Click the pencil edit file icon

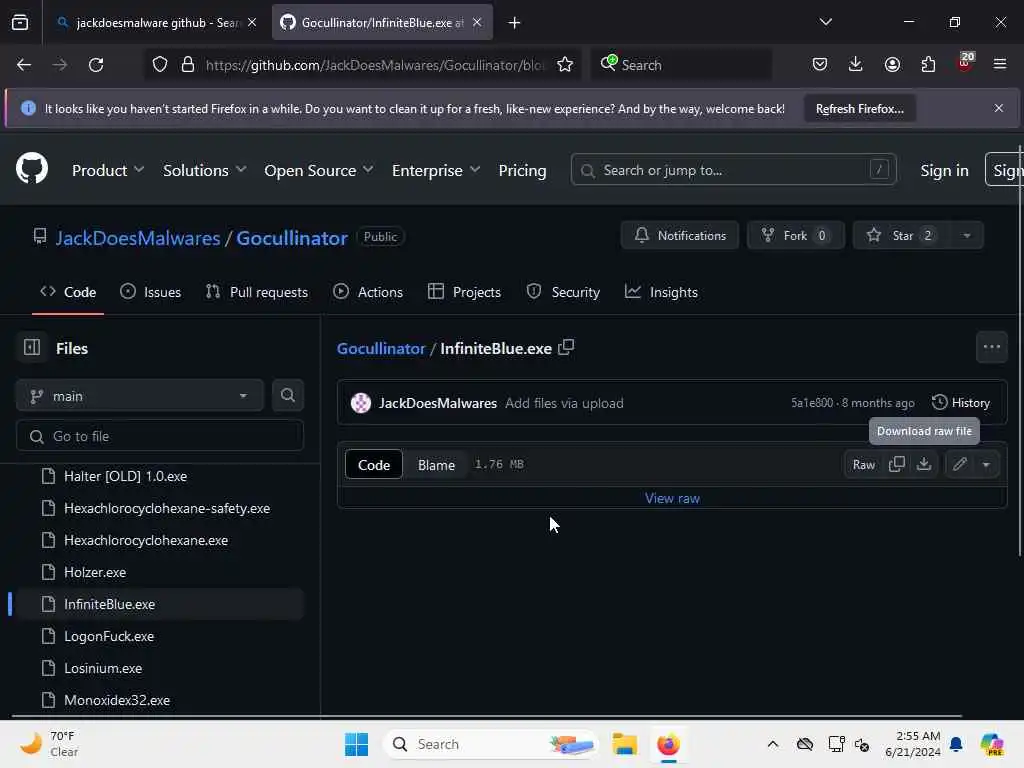pos(959,464)
